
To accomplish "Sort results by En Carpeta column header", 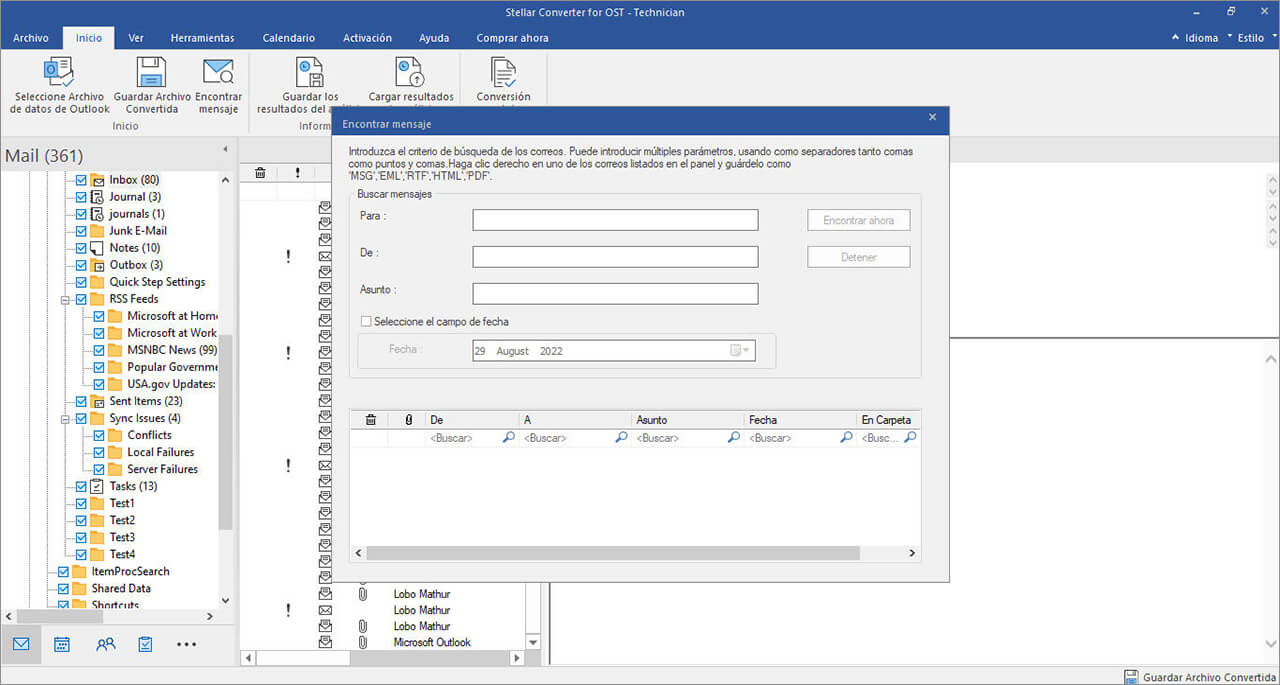I will point(888,420).
